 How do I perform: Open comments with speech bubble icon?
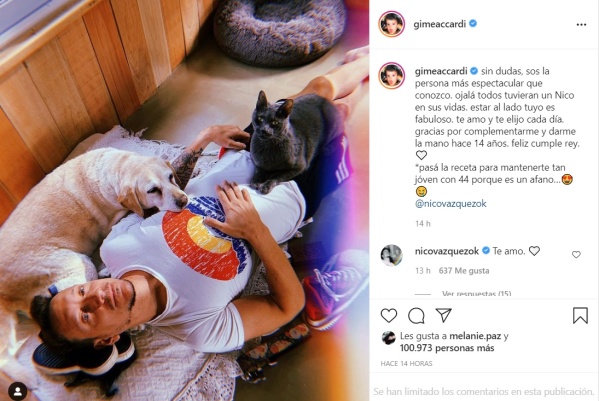[416, 315]
